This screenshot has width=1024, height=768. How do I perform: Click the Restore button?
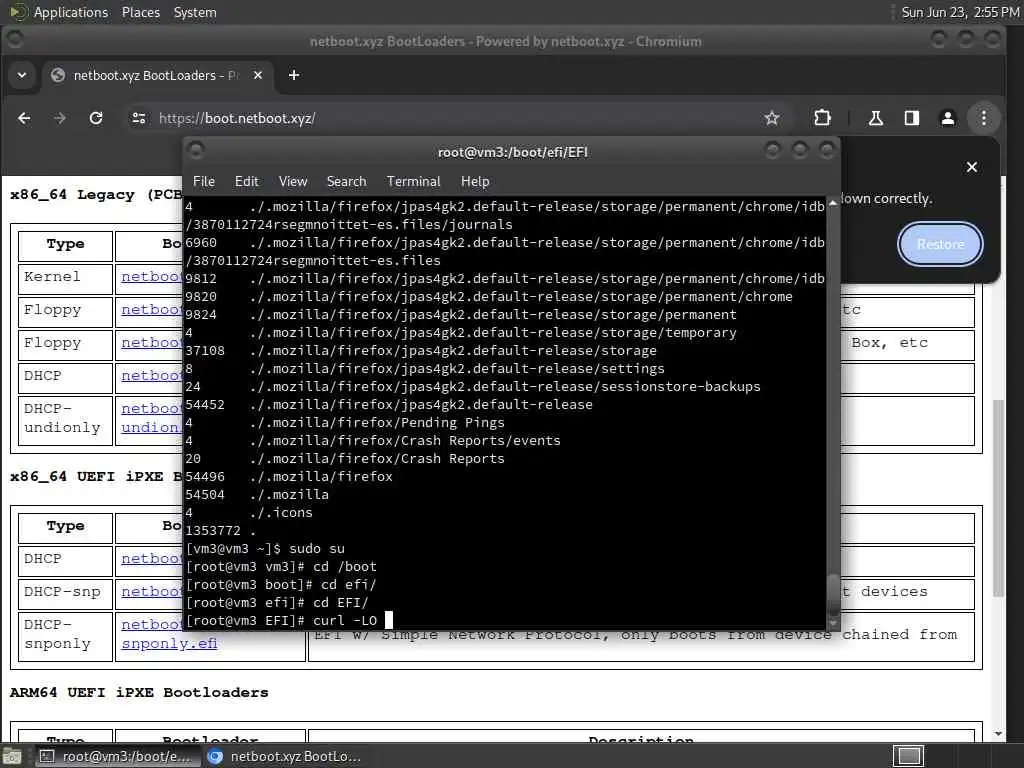click(x=940, y=244)
